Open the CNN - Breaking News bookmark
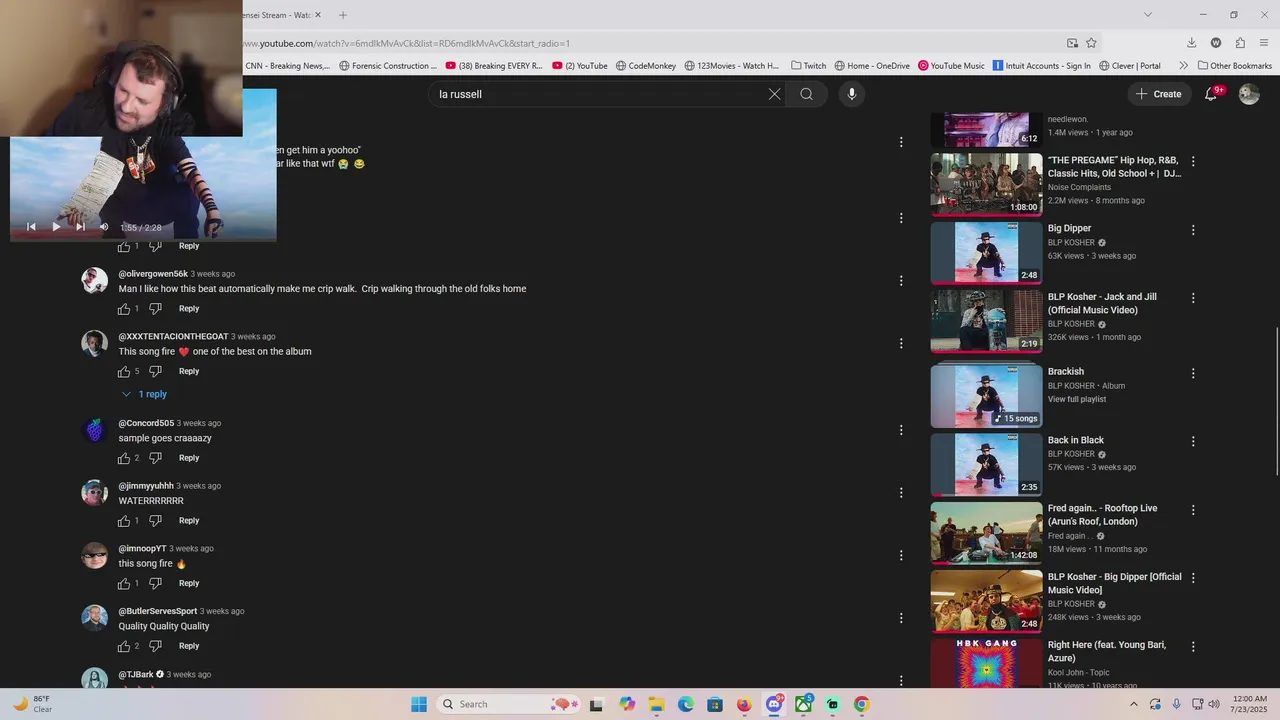This screenshot has width=1280, height=720. click(287, 66)
